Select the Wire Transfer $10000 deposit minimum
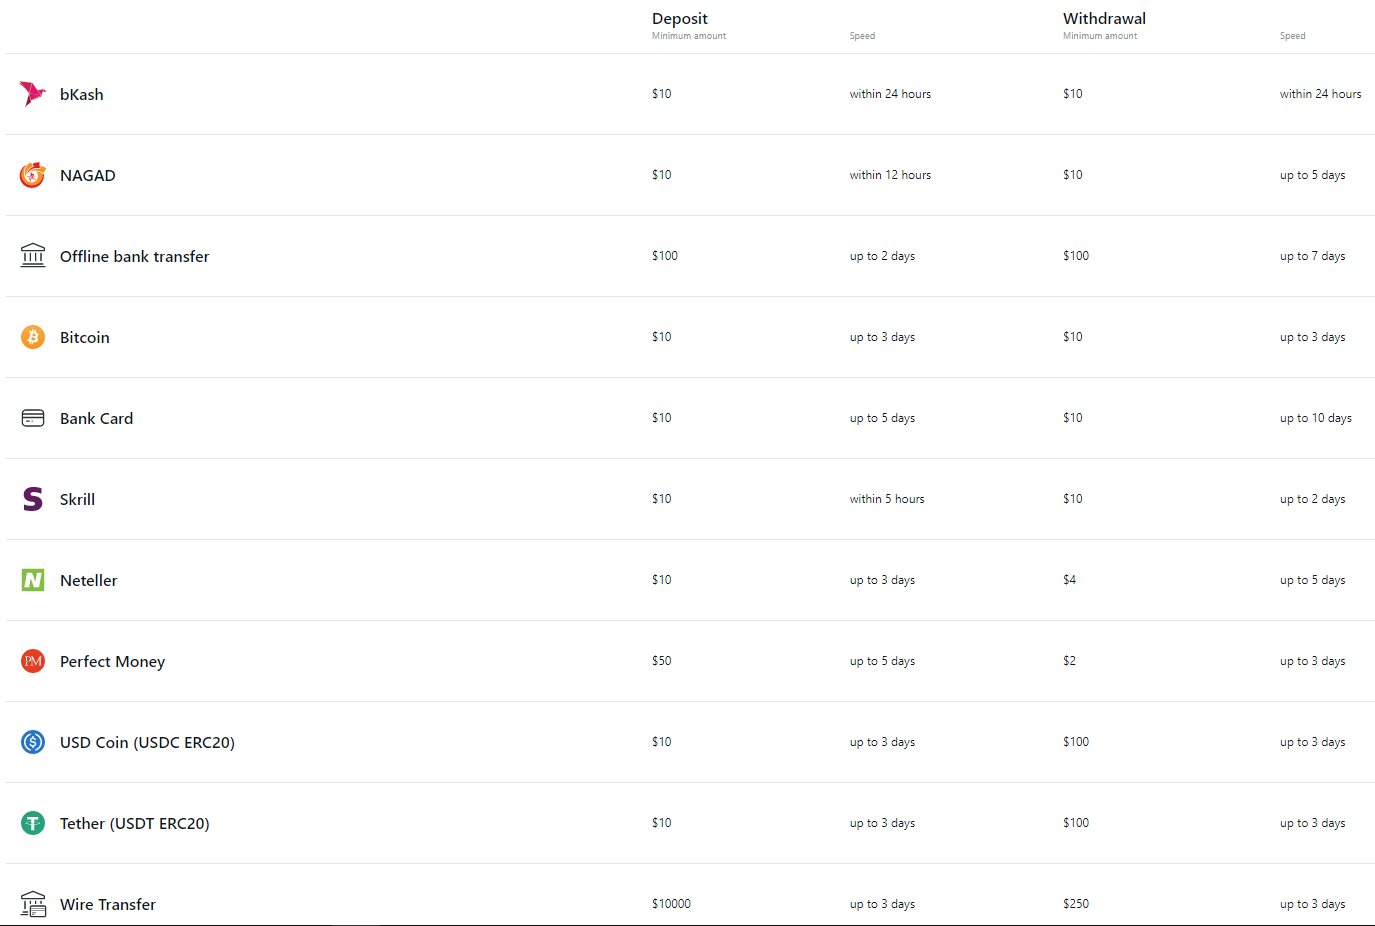 671,904
